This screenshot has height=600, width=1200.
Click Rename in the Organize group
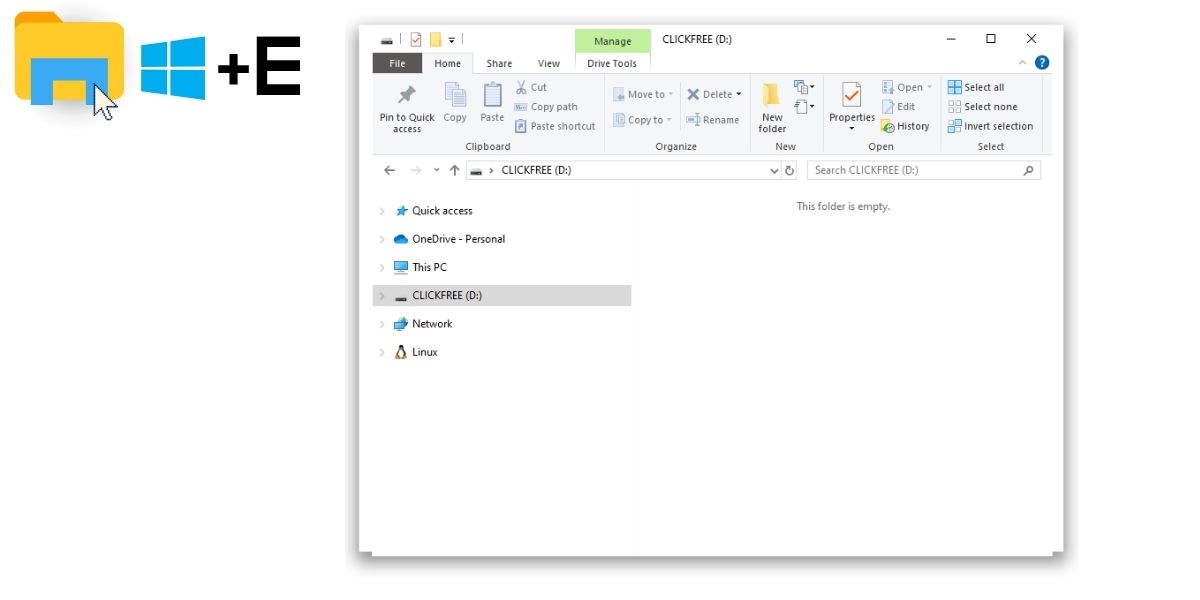point(713,120)
